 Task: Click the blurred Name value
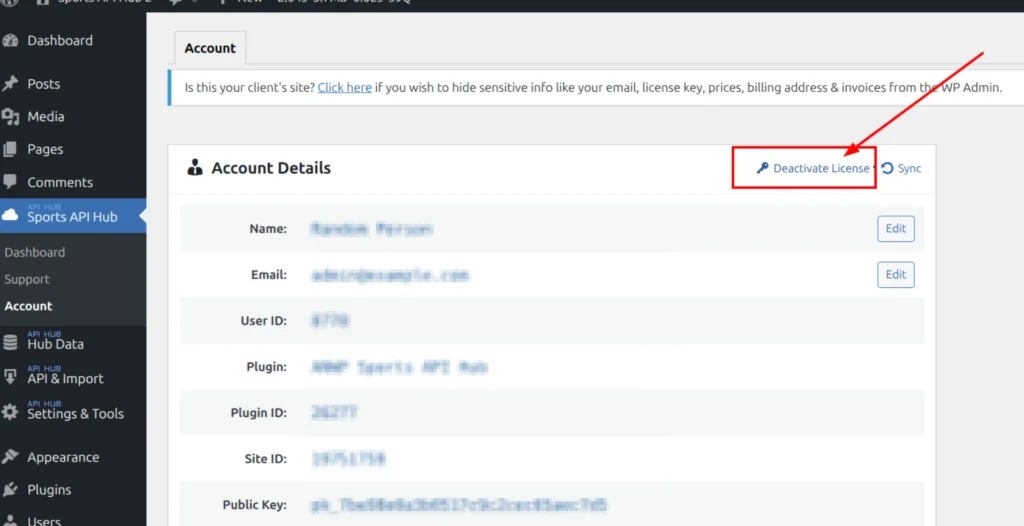[x=371, y=229]
